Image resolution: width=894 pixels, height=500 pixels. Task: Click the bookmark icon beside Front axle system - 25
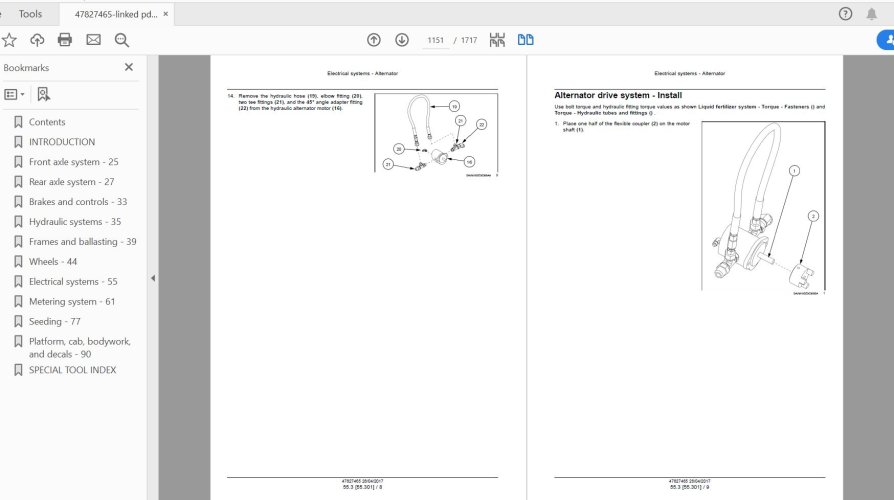[18, 162]
